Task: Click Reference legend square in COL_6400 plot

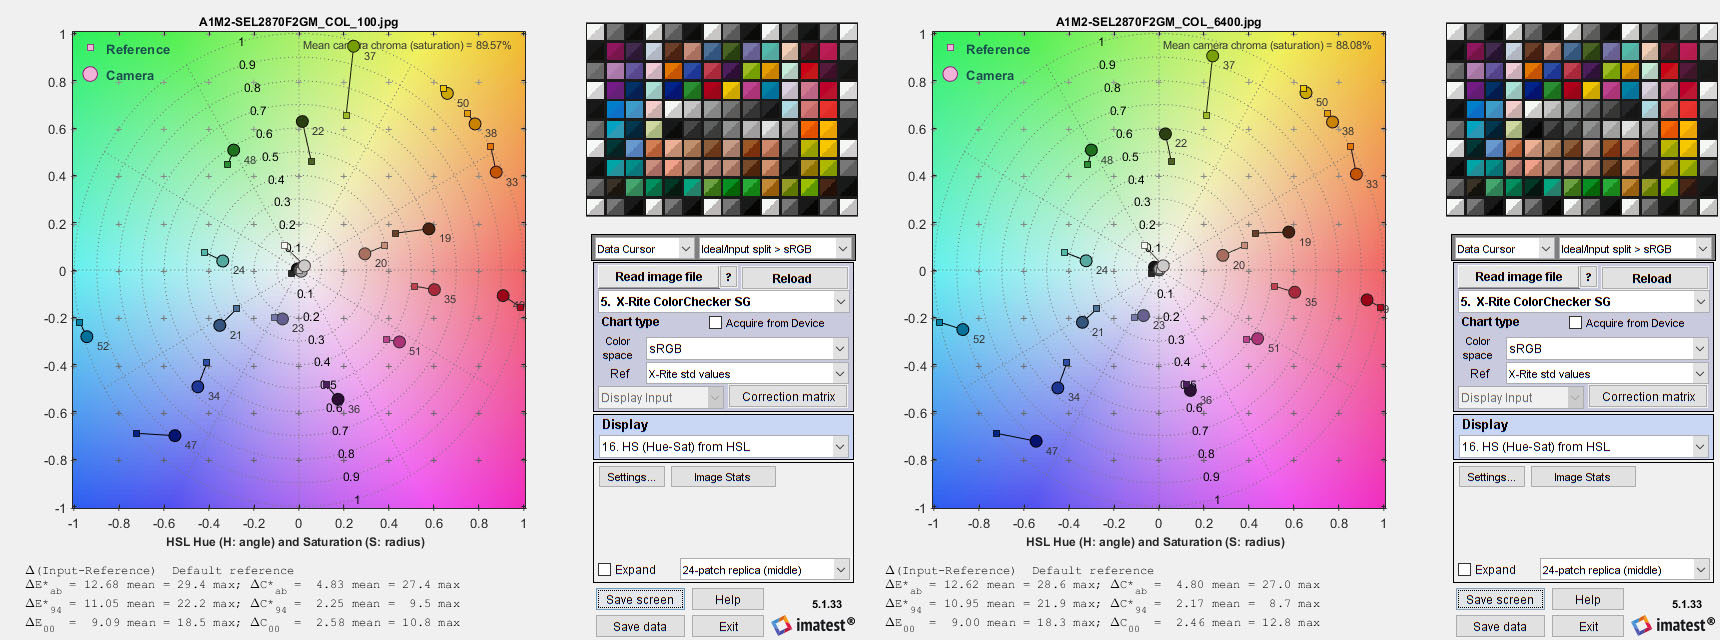Action: (951, 48)
